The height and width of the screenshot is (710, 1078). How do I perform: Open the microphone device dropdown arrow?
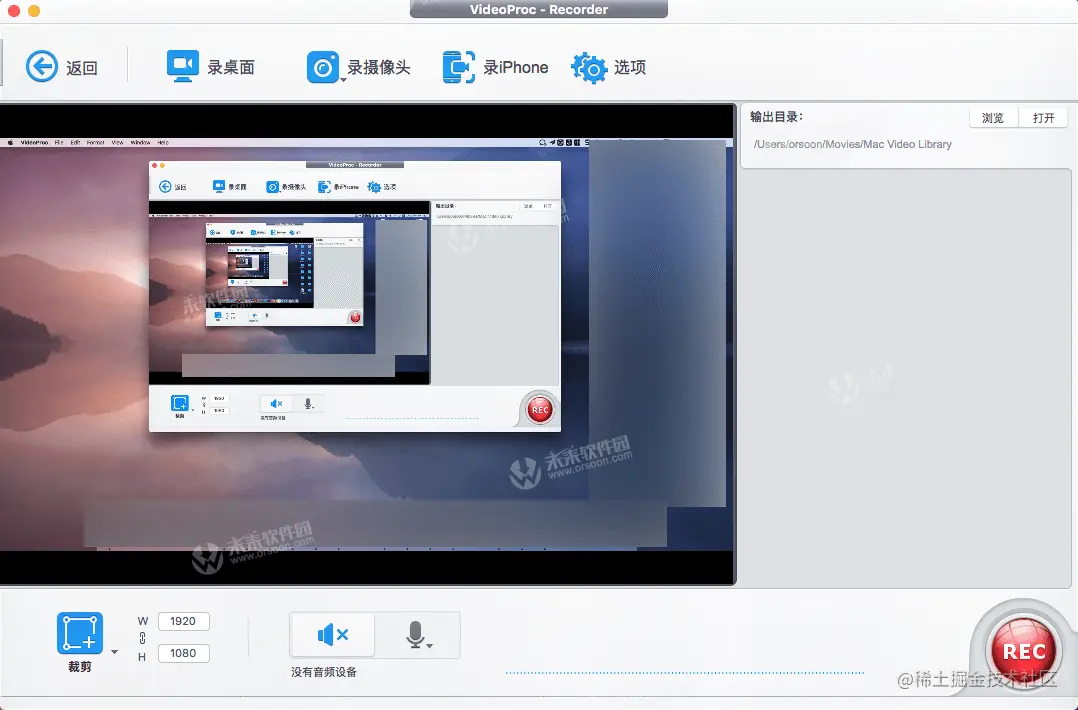point(429,646)
